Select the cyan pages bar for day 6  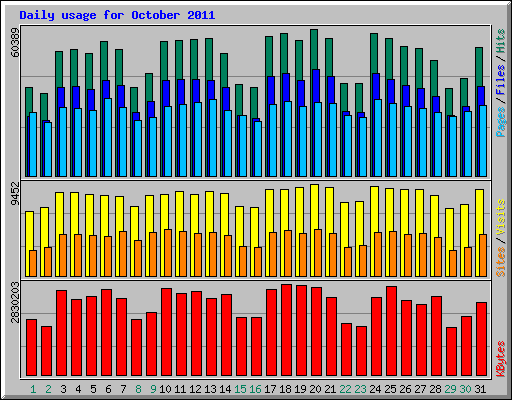pyautogui.click(x=108, y=137)
